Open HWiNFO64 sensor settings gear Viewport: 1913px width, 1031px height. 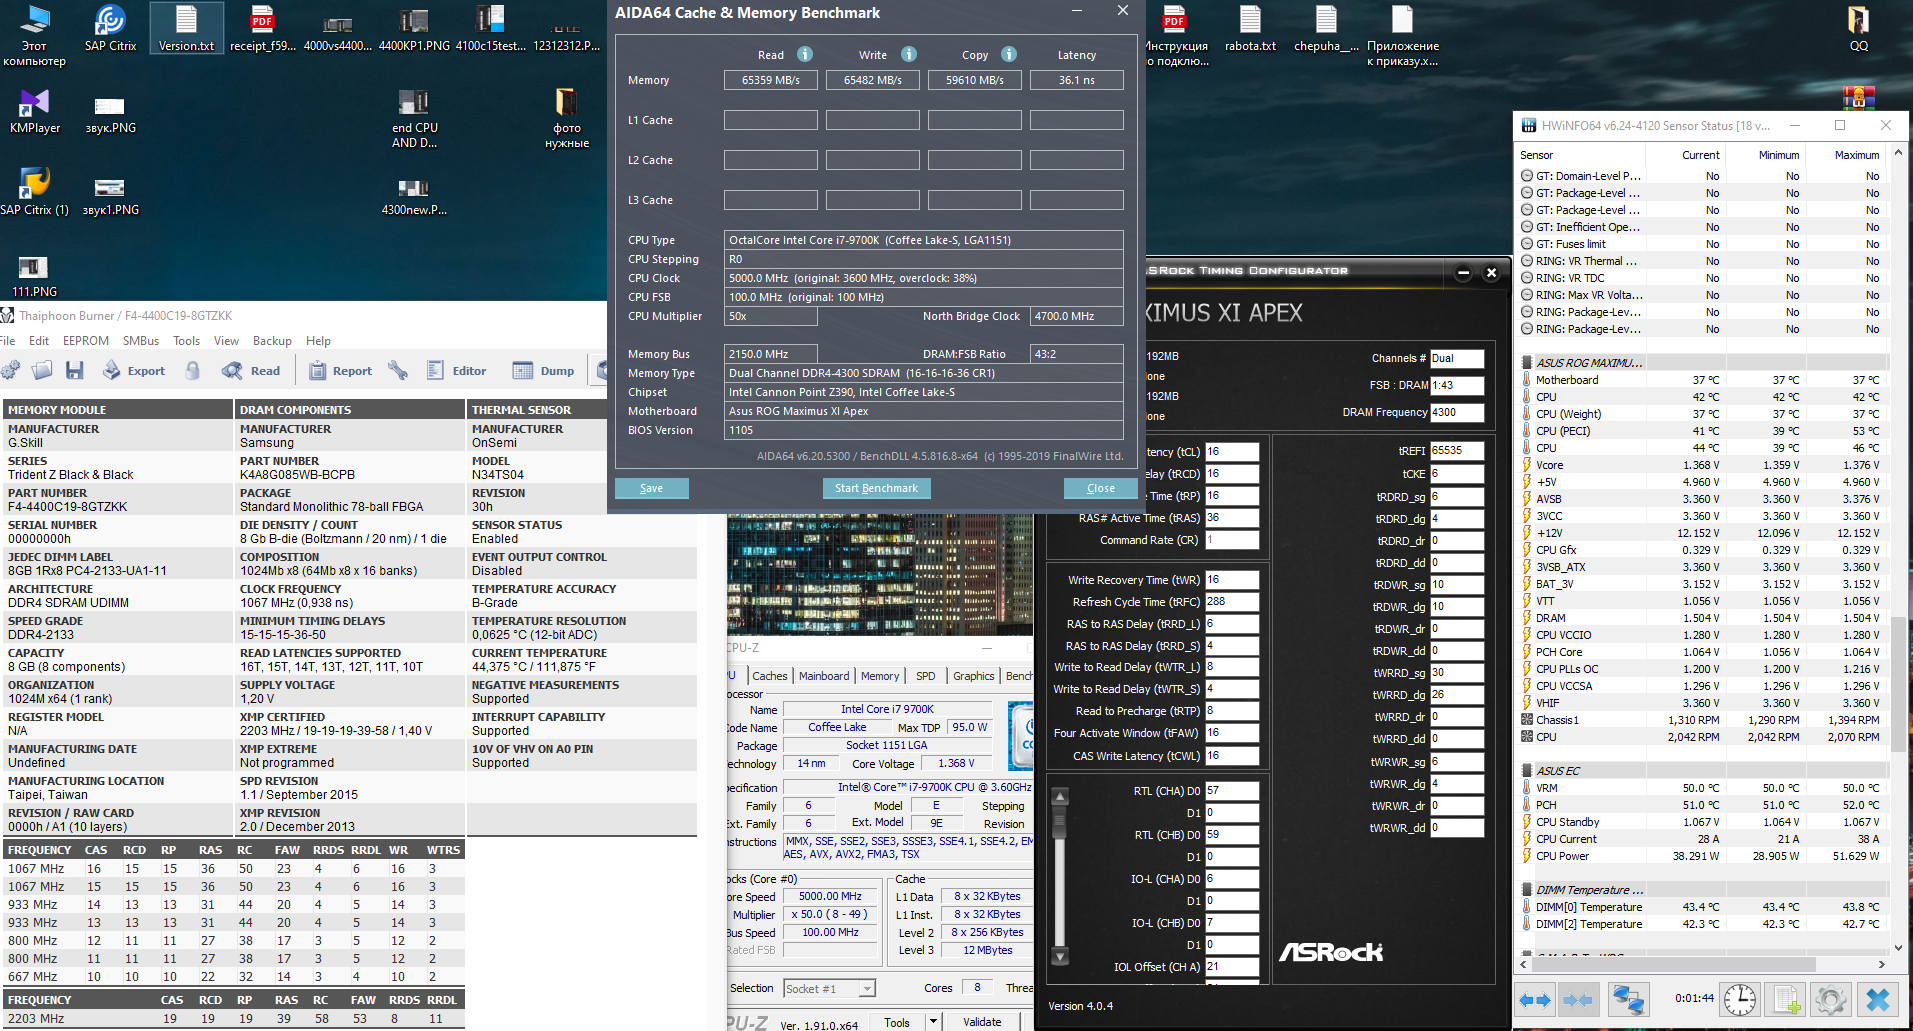pyautogui.click(x=1831, y=999)
